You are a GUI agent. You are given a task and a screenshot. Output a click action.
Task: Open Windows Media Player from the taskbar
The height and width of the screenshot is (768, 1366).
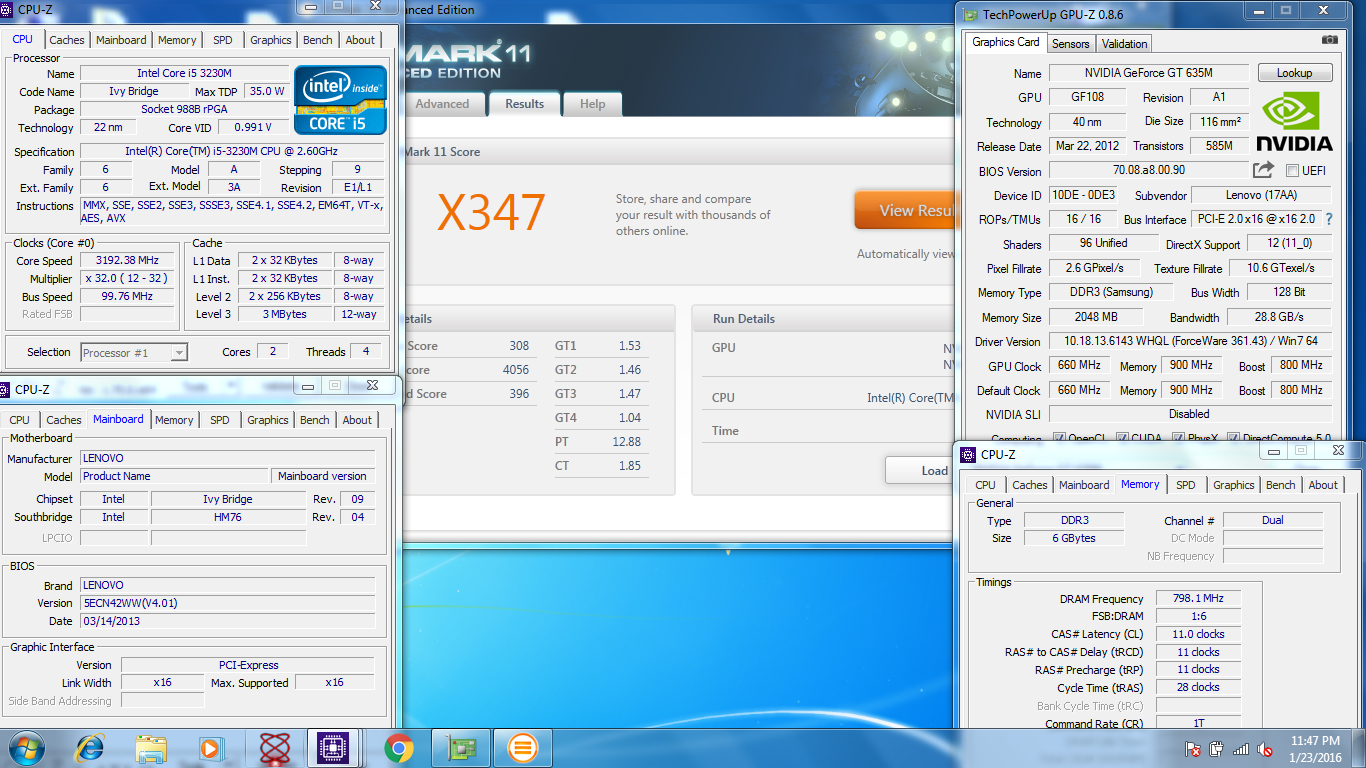(x=211, y=748)
